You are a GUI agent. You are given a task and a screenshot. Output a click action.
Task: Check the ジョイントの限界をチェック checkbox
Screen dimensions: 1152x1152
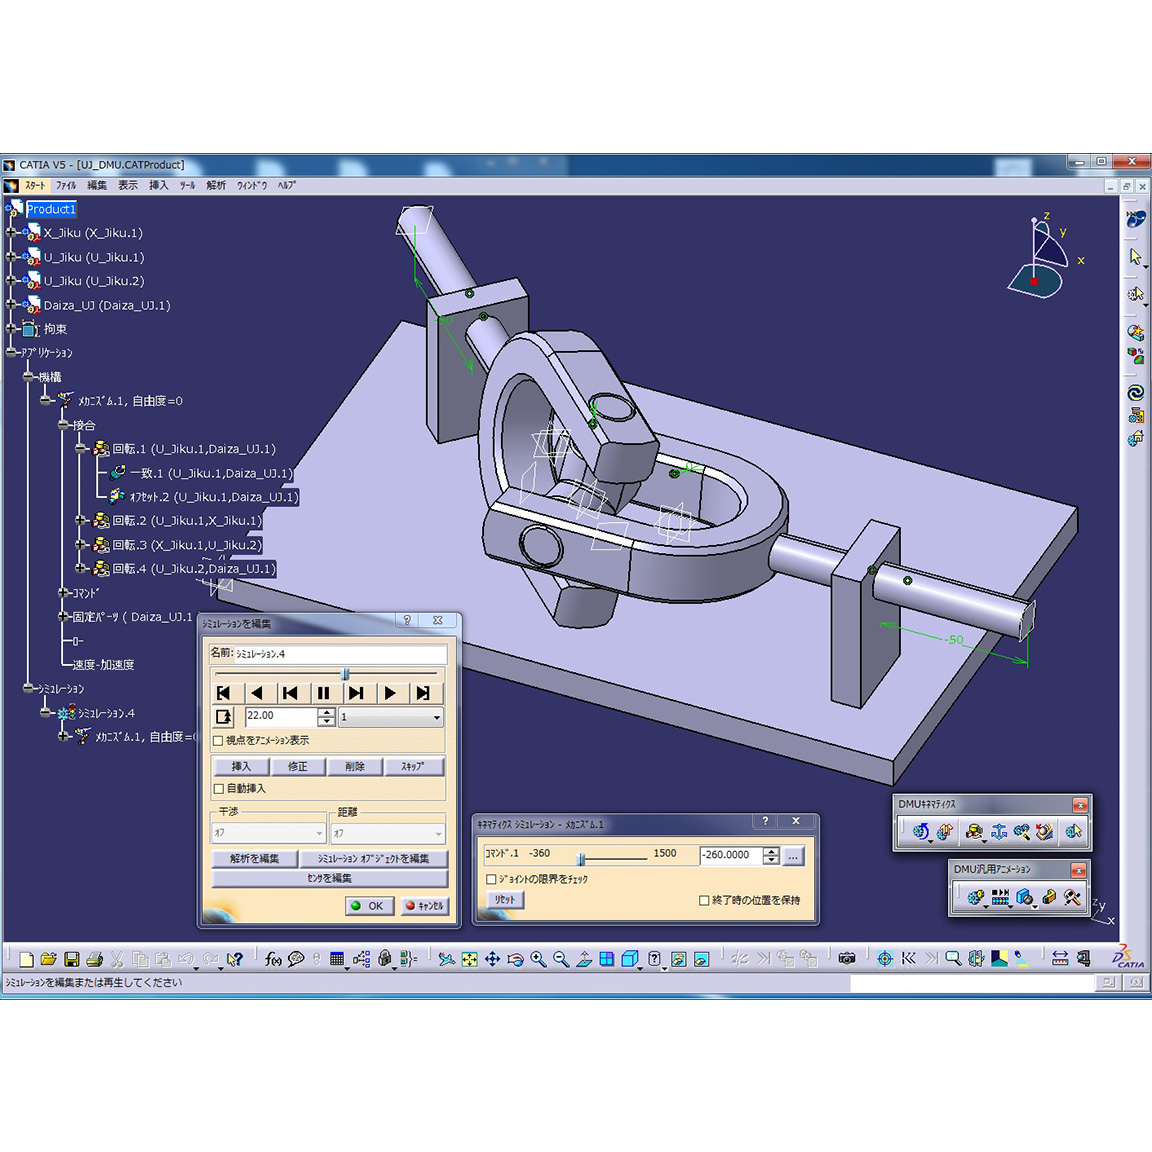(x=492, y=879)
